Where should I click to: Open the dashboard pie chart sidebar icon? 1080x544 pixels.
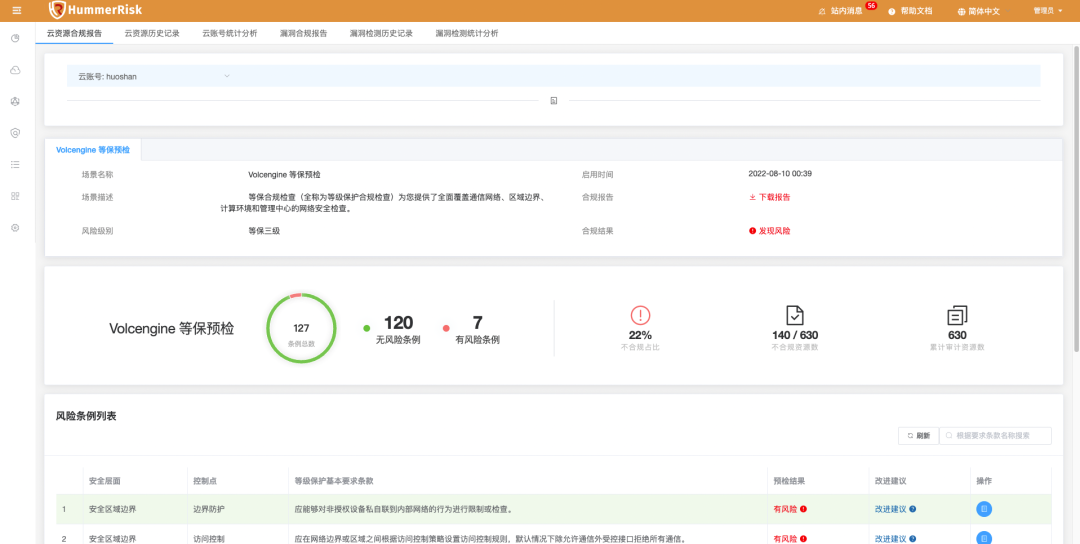point(15,38)
